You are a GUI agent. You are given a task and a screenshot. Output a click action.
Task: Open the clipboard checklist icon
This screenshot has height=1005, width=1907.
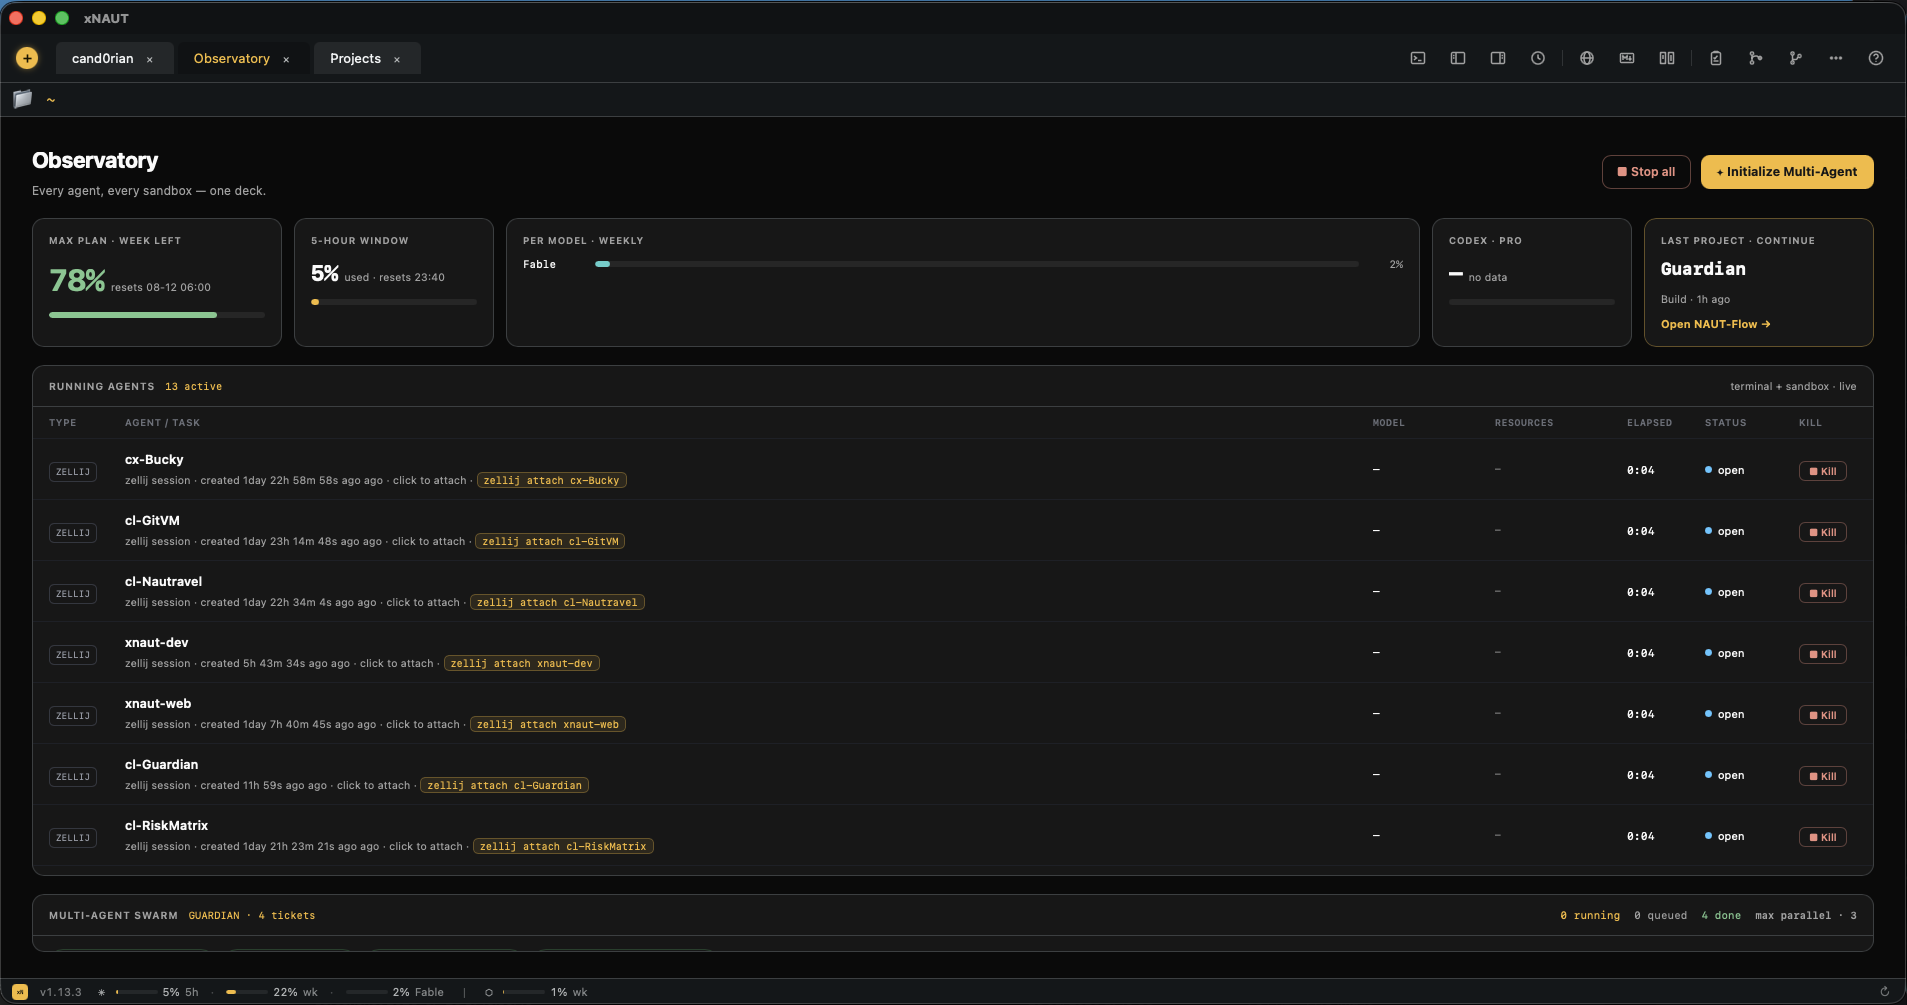(x=1716, y=58)
